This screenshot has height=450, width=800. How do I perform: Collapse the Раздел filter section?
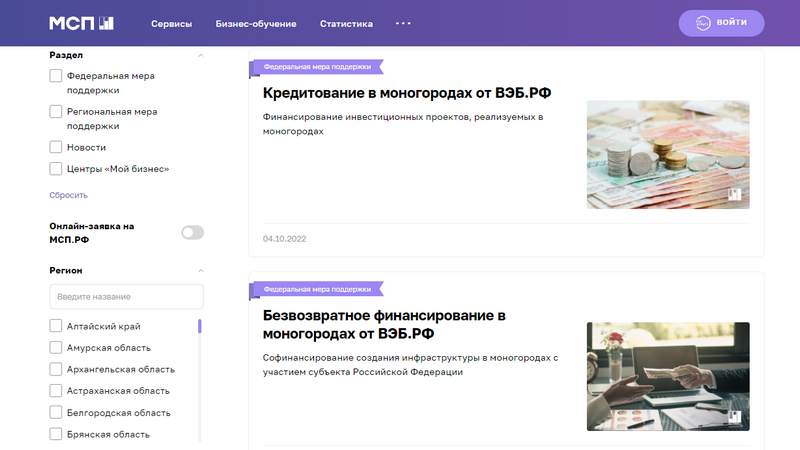(201, 55)
